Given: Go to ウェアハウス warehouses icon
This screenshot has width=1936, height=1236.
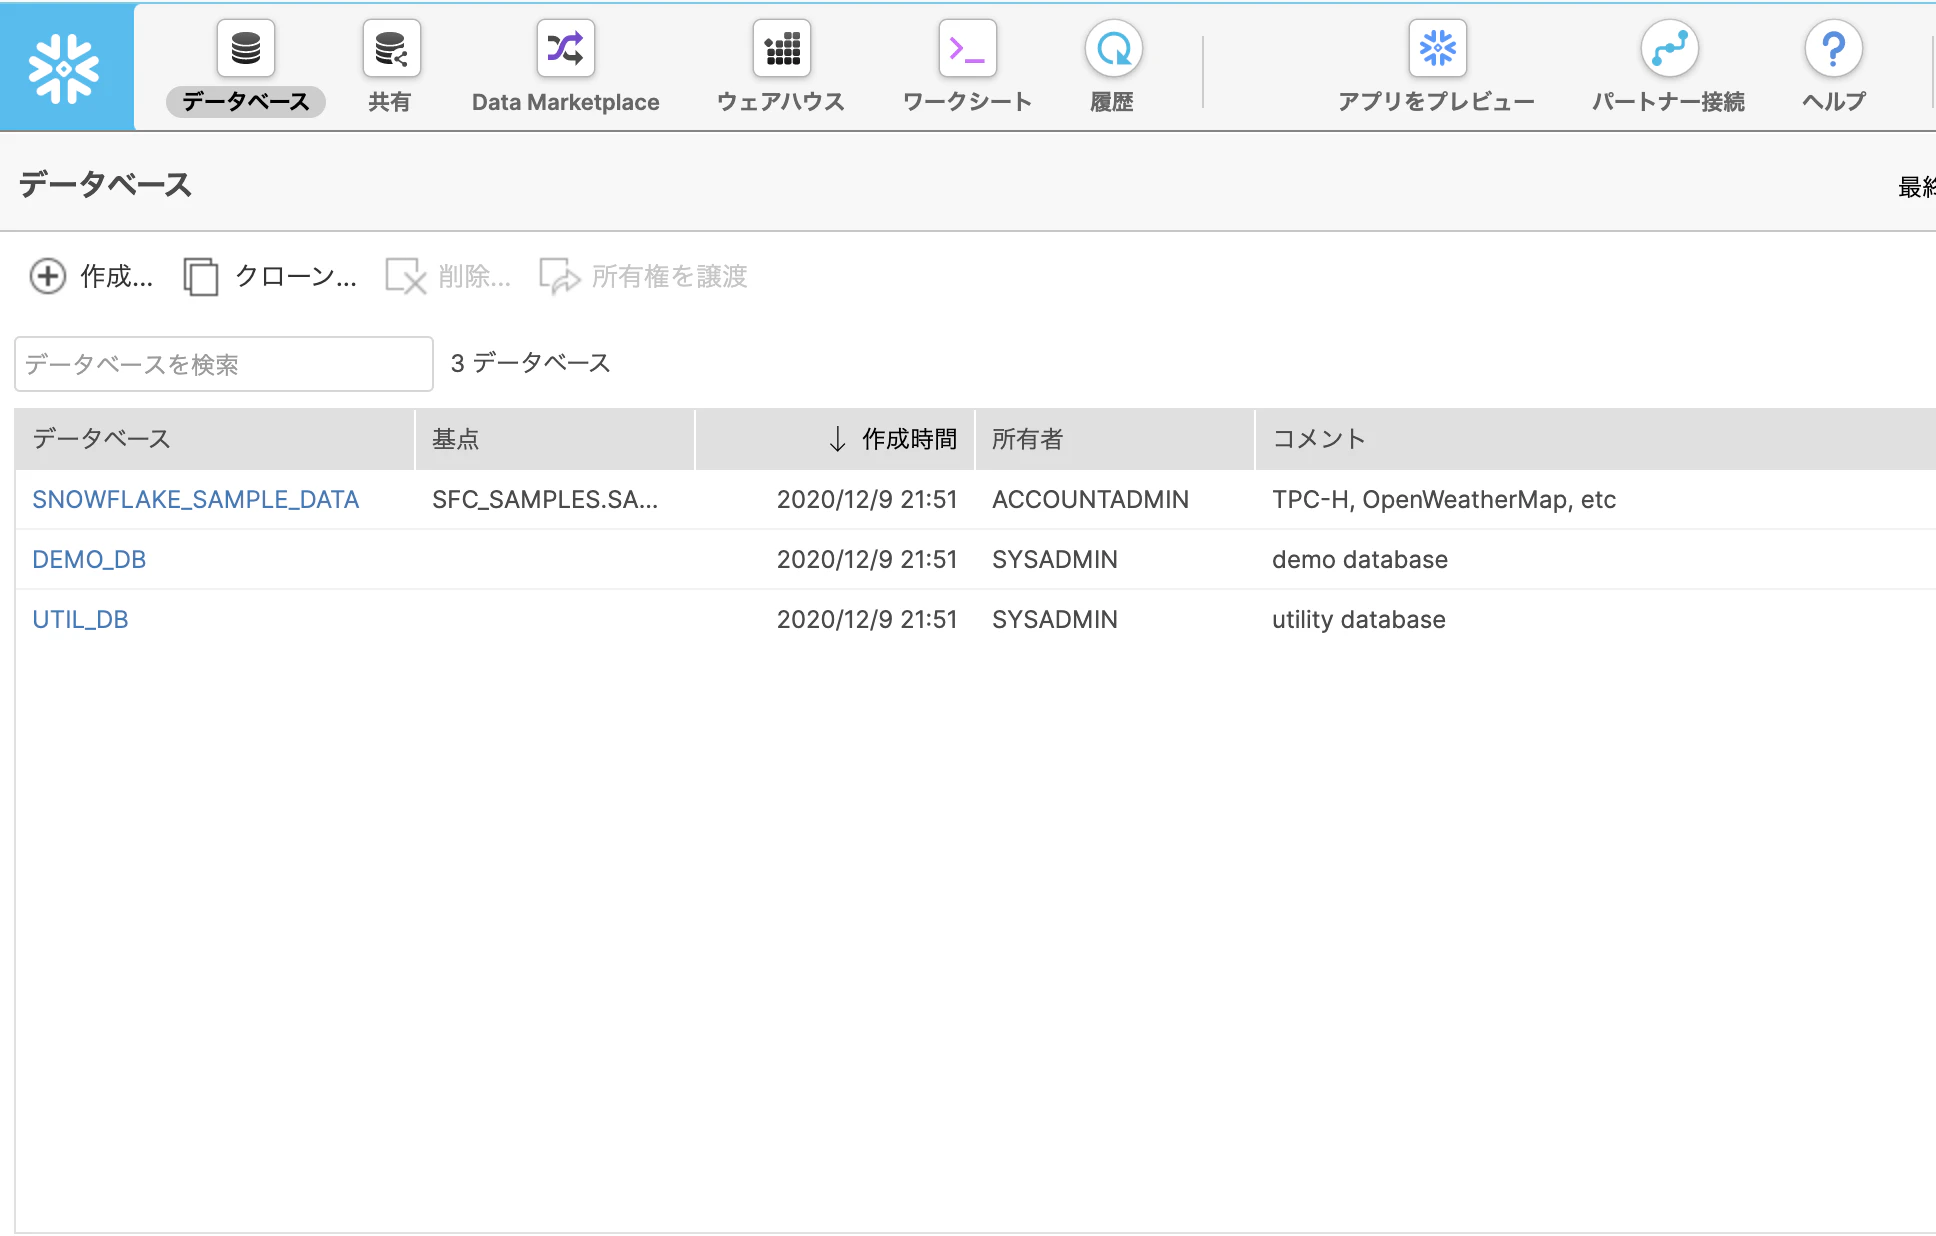Looking at the screenshot, I should point(781,49).
